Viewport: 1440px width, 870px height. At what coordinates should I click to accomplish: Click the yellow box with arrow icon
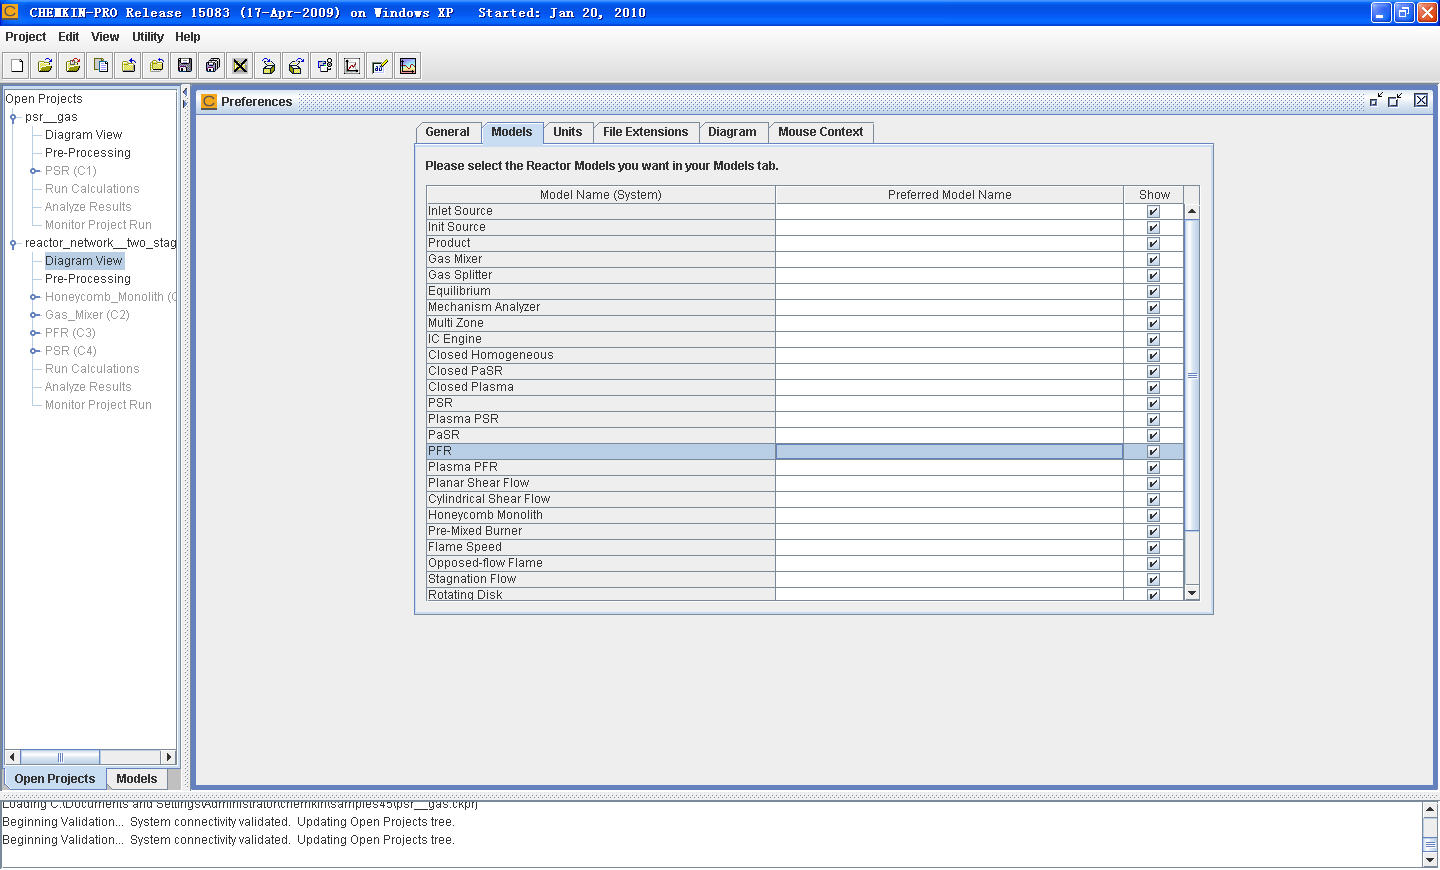point(268,66)
